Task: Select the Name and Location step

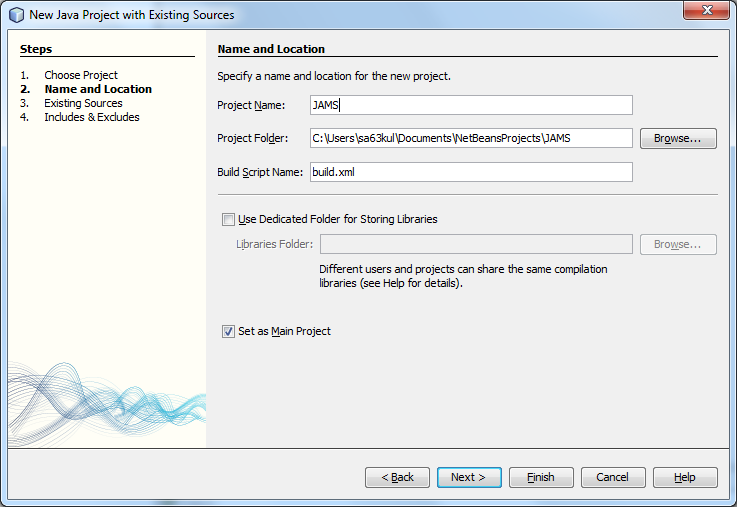Action: 97,89
